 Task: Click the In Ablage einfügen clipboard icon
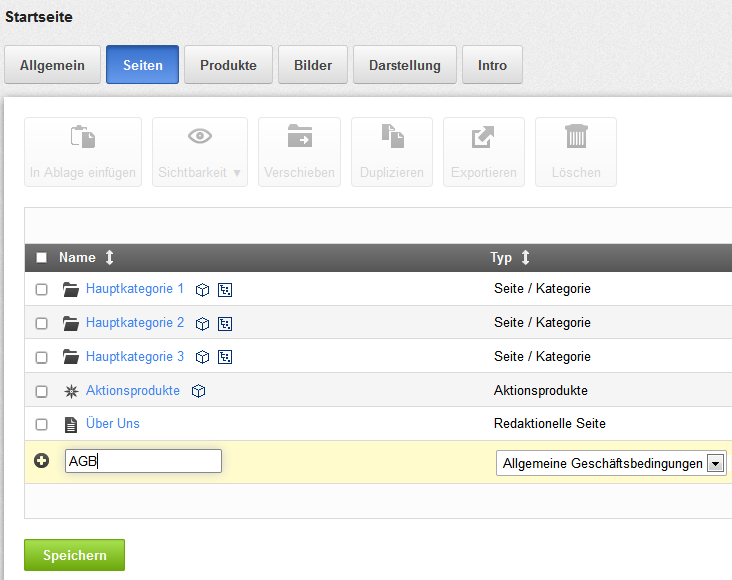pyautogui.click(x=83, y=137)
